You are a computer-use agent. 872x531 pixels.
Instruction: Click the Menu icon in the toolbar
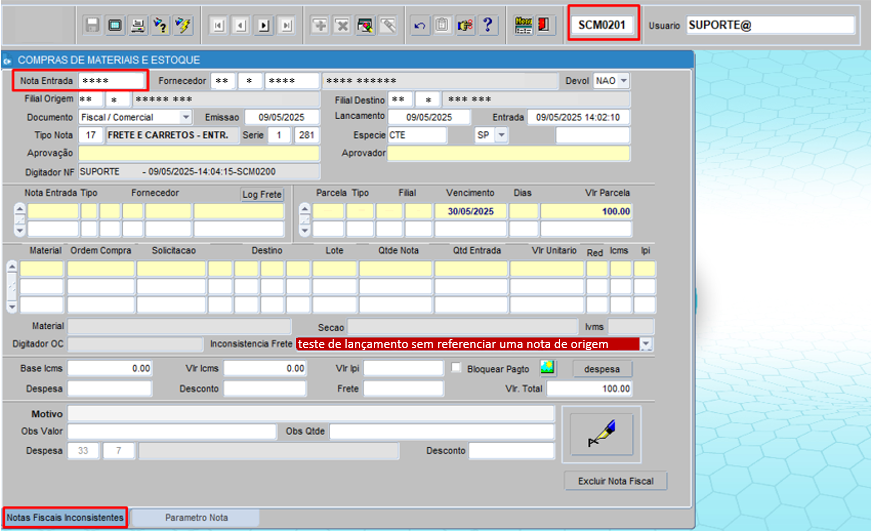coord(523,25)
